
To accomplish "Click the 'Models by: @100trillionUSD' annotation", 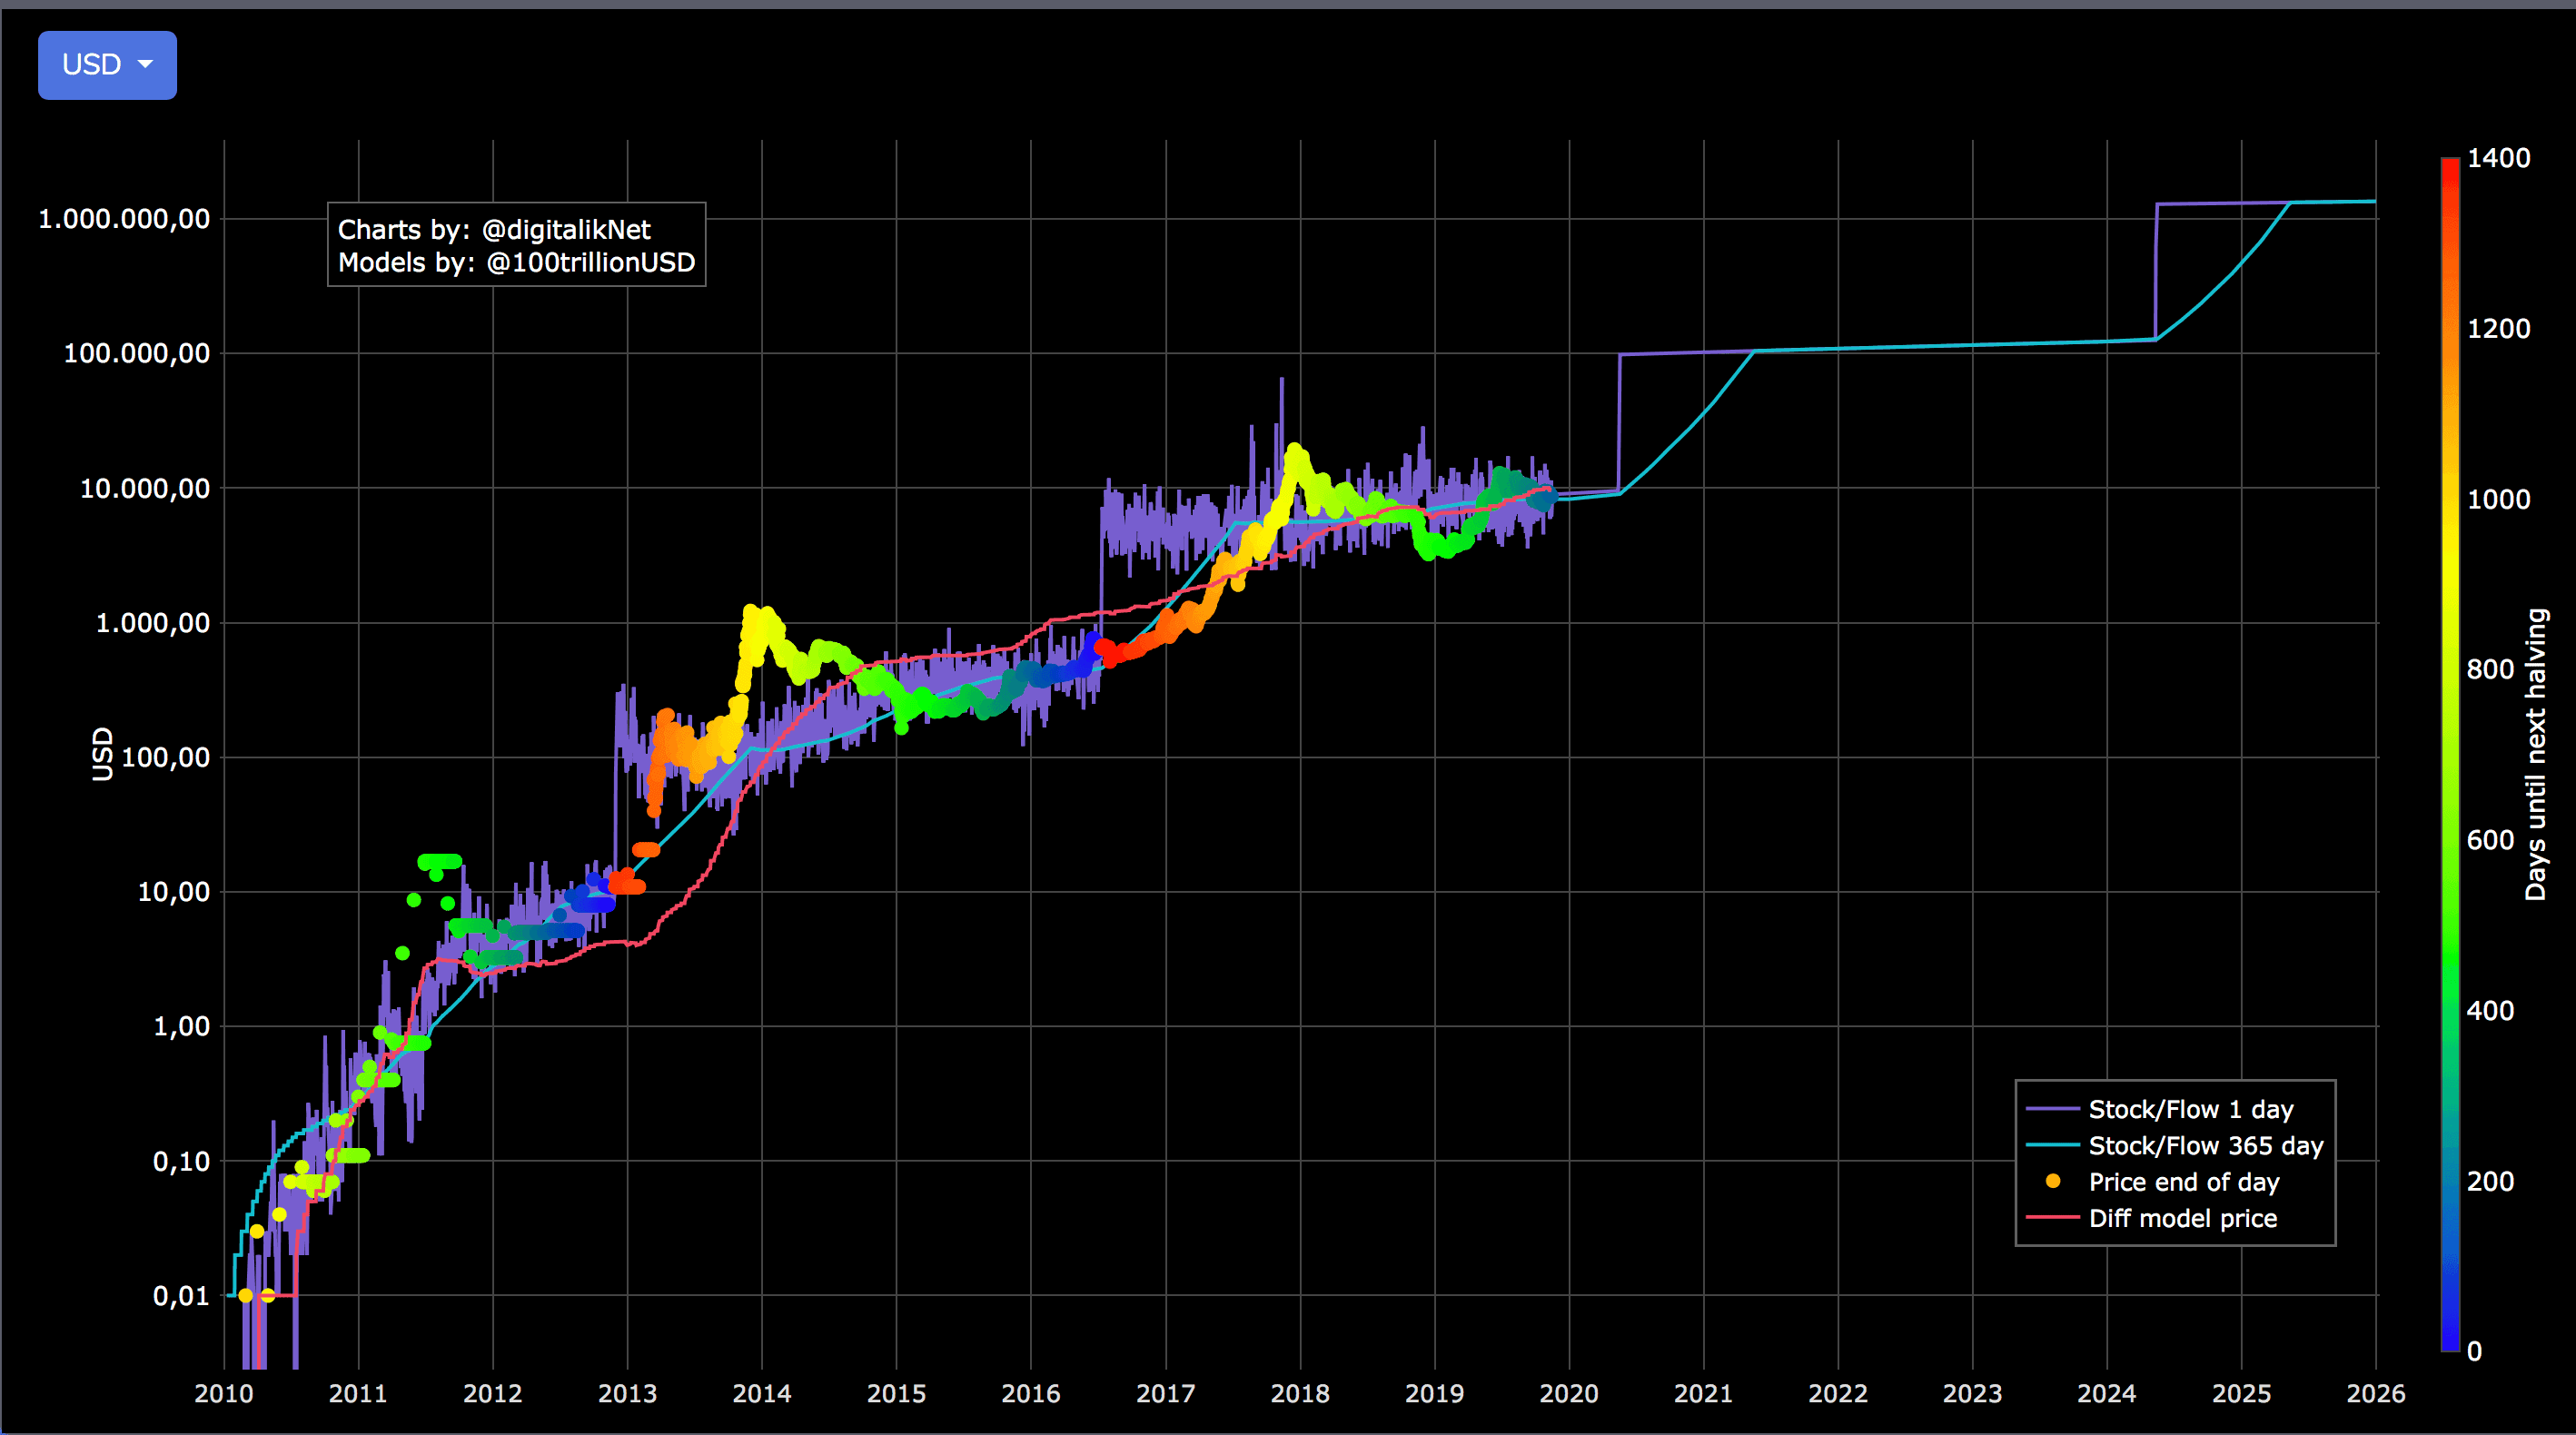I will click(516, 263).
